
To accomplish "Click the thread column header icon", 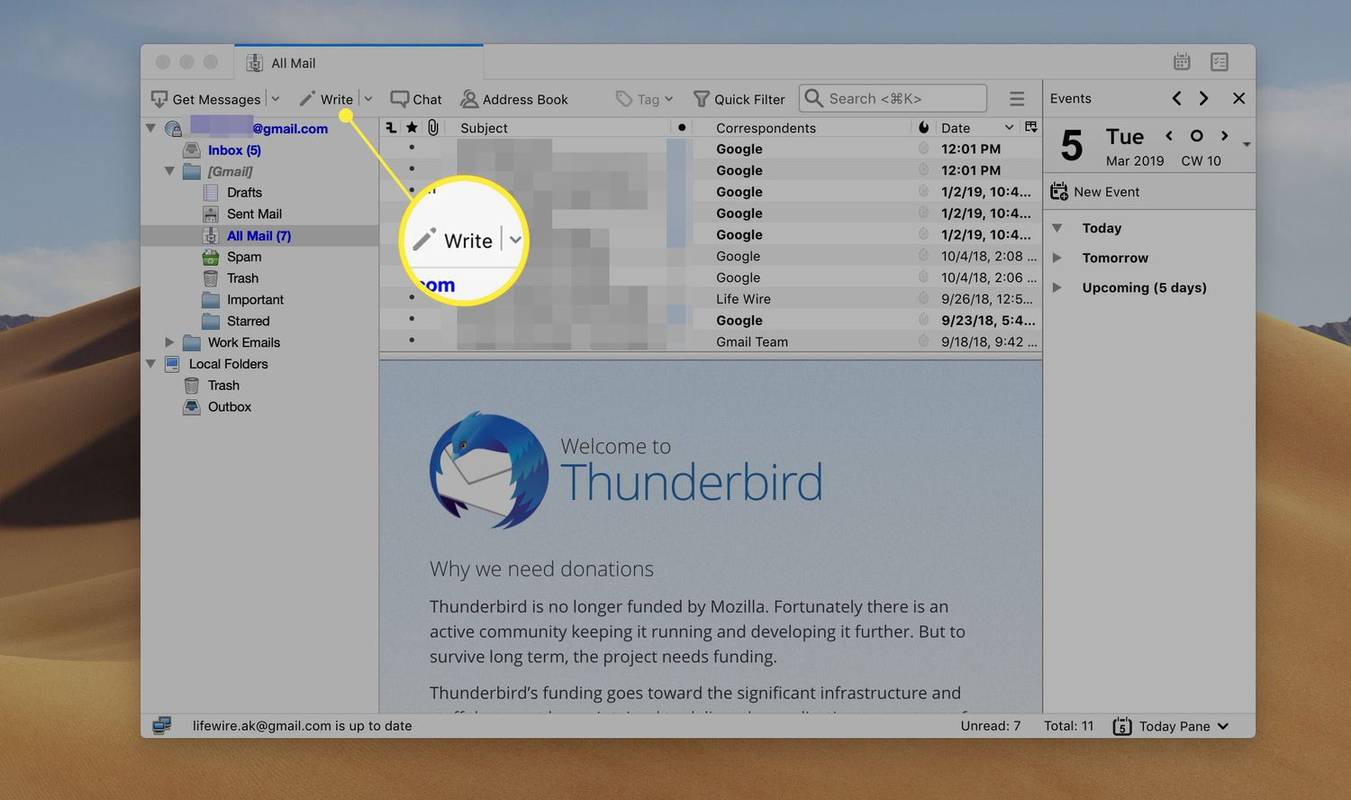I will click(x=390, y=128).
